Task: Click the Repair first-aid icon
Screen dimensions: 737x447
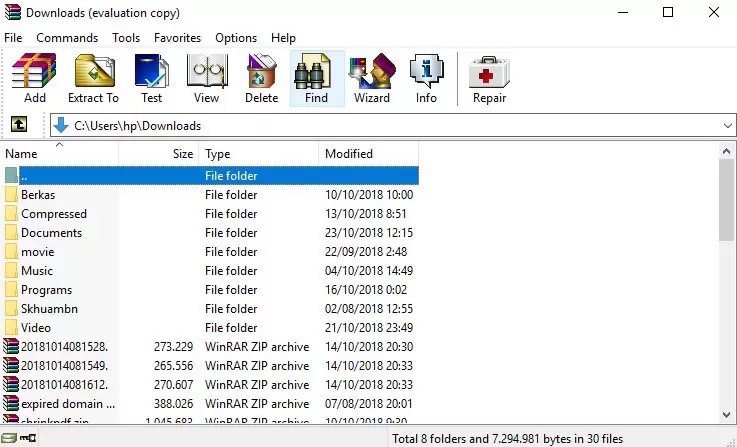Action: point(489,71)
